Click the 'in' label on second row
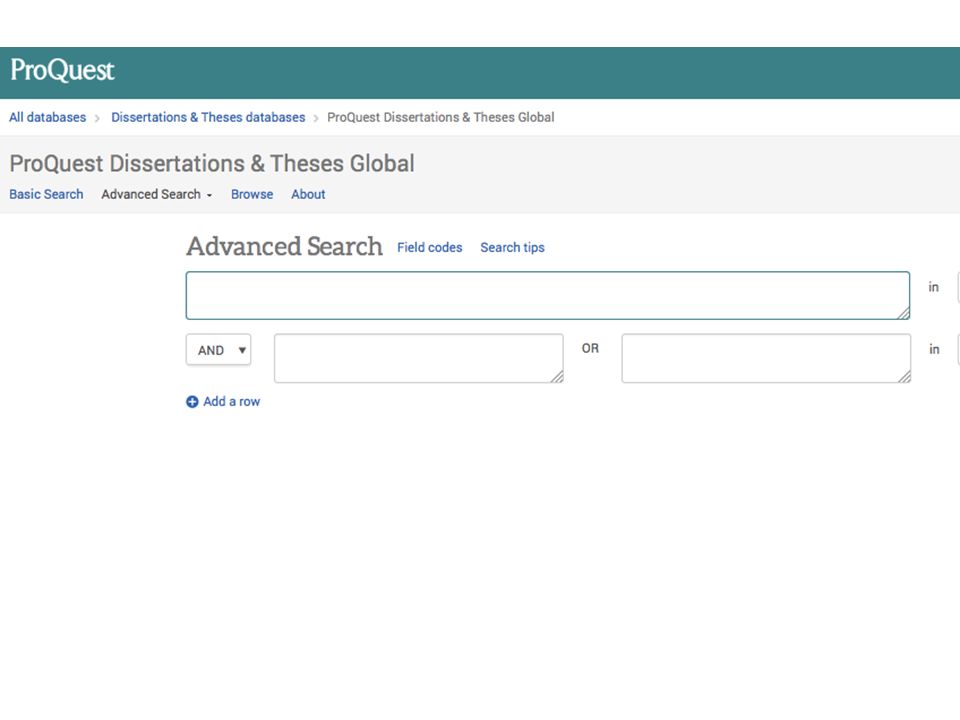This screenshot has width=960, height=720. pos(934,349)
